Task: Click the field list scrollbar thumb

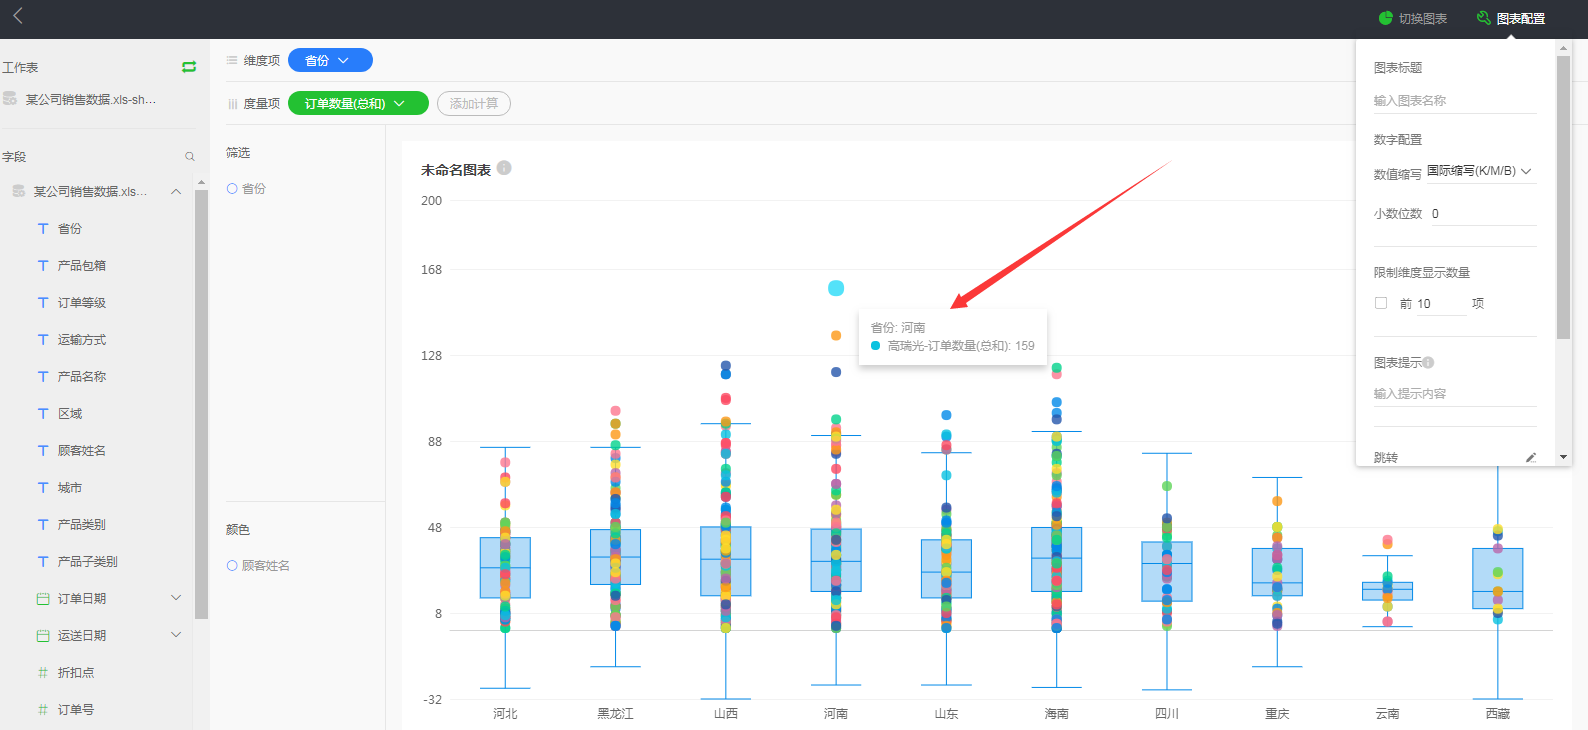Action: click(201, 404)
